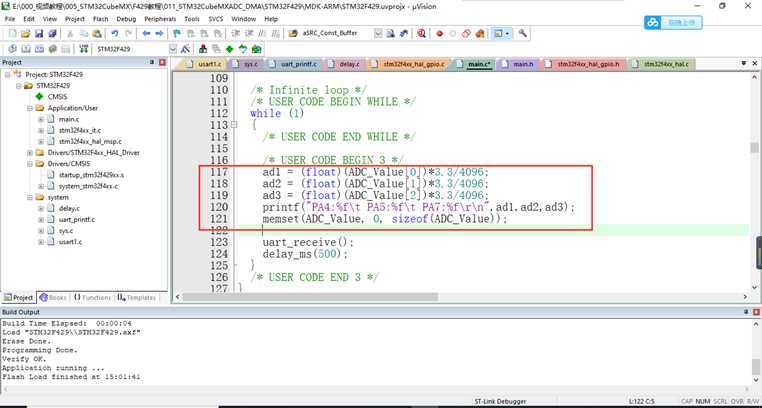
Task: Open Options for Target wand icon
Action: point(185,49)
